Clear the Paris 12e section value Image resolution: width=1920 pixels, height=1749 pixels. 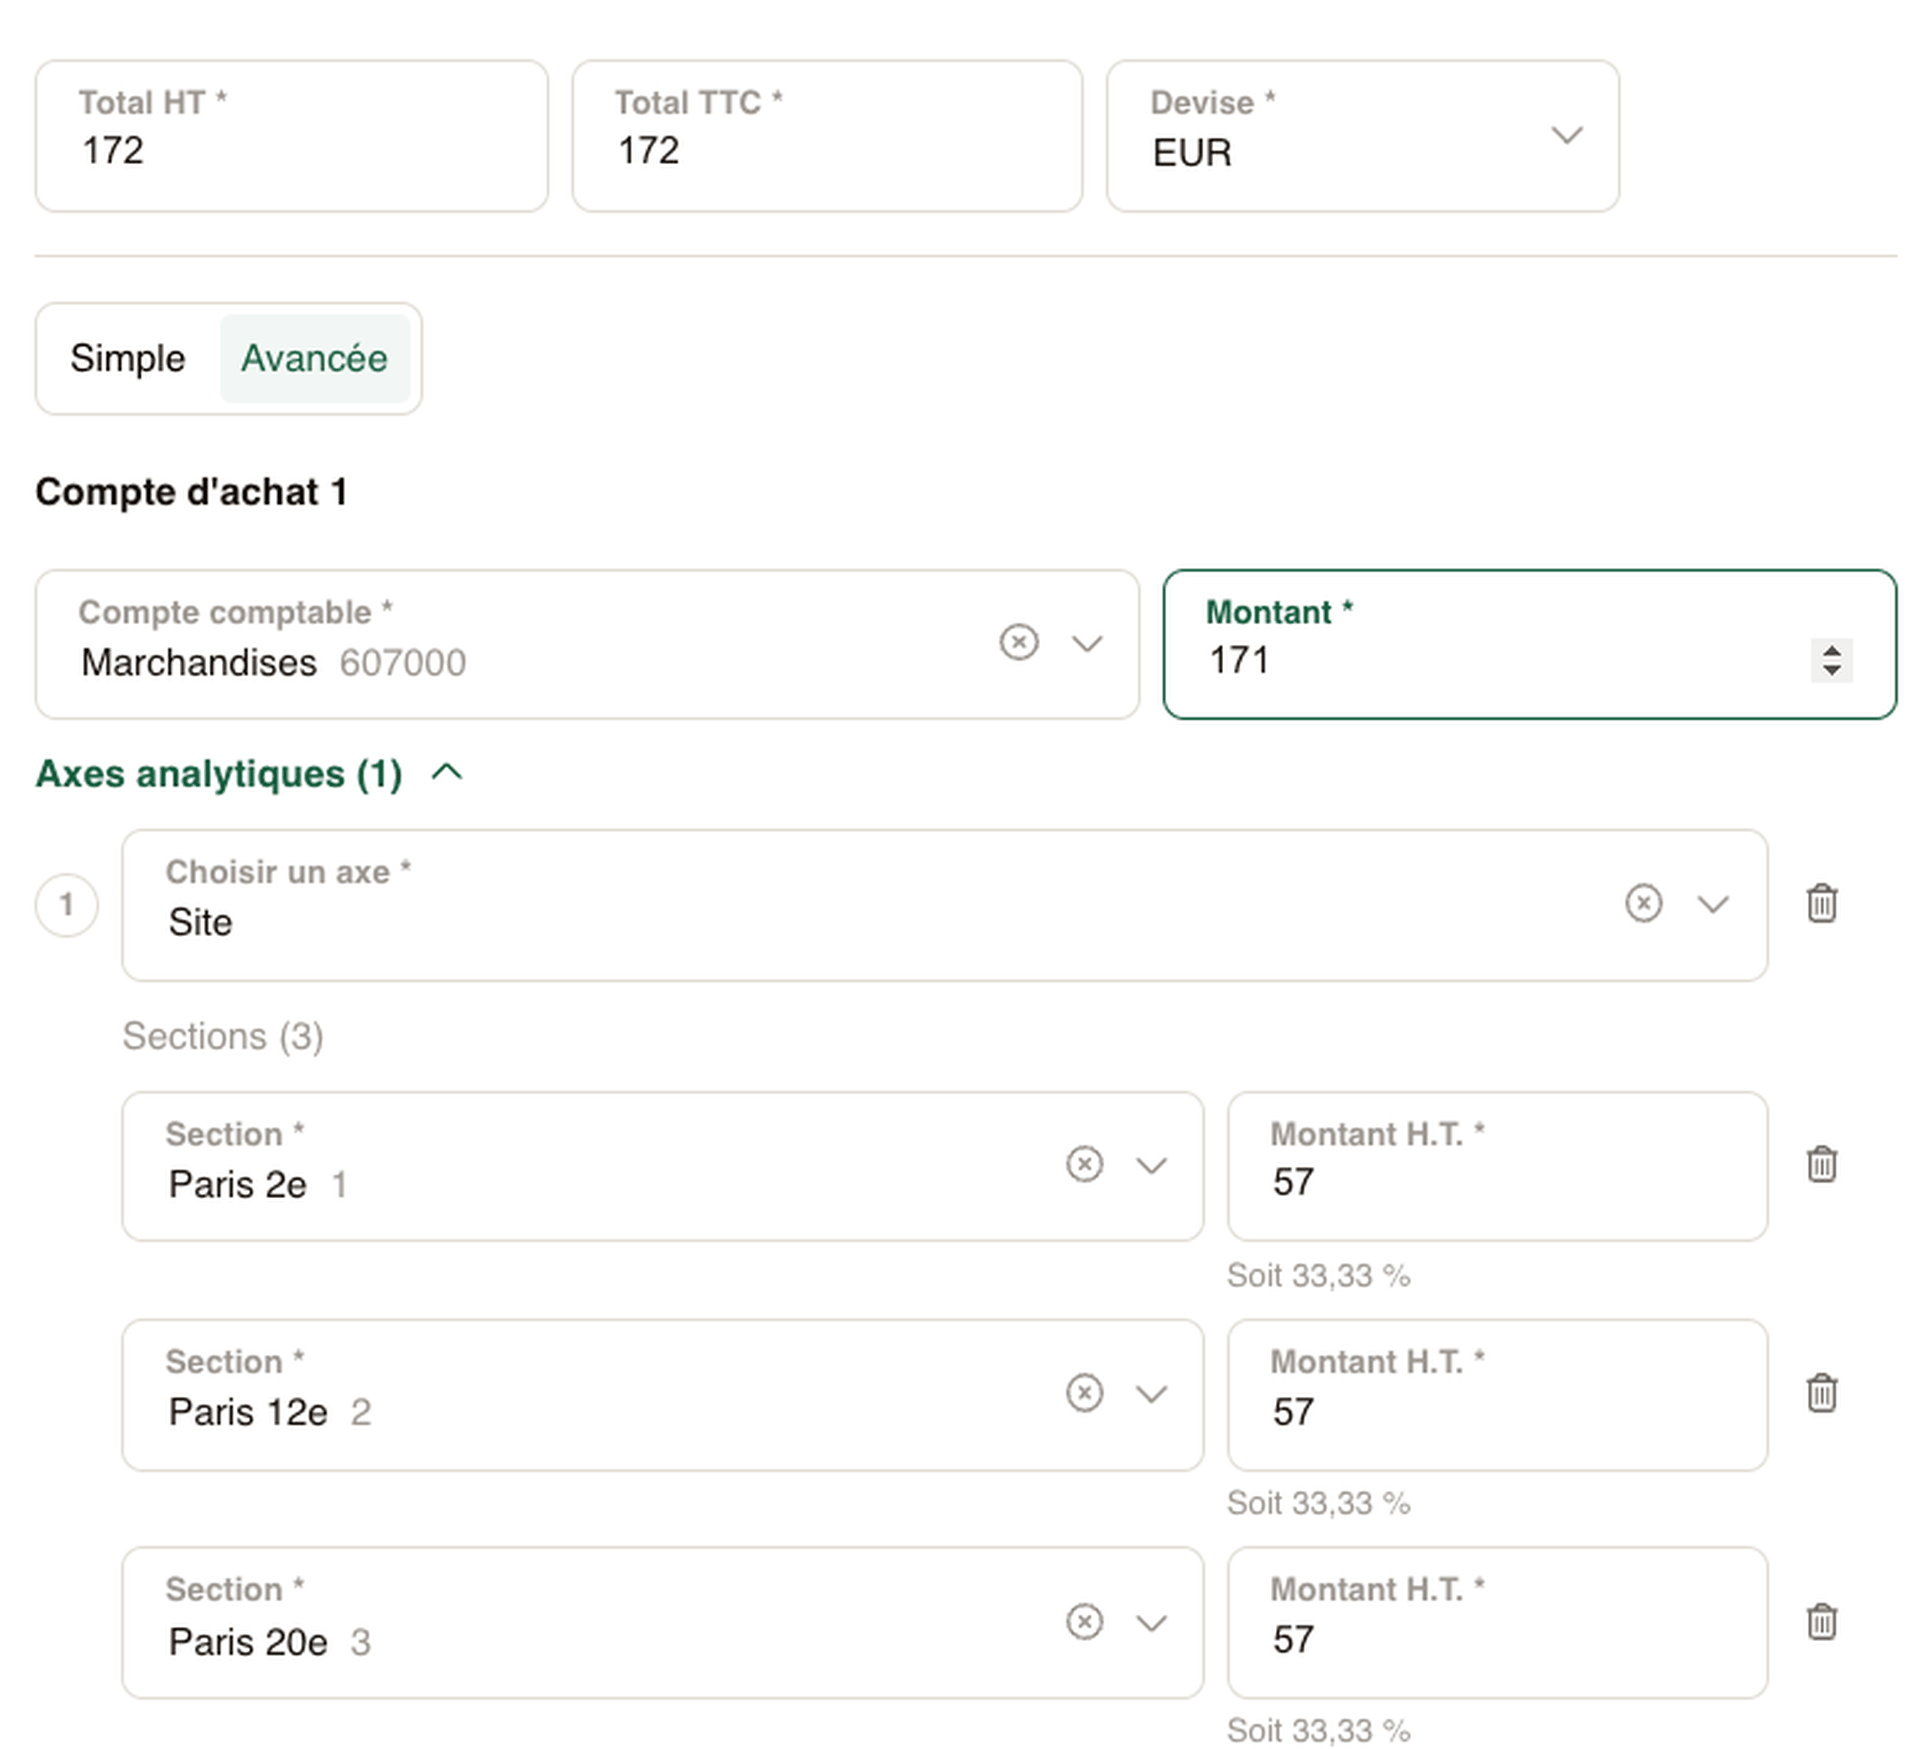tap(1084, 1392)
